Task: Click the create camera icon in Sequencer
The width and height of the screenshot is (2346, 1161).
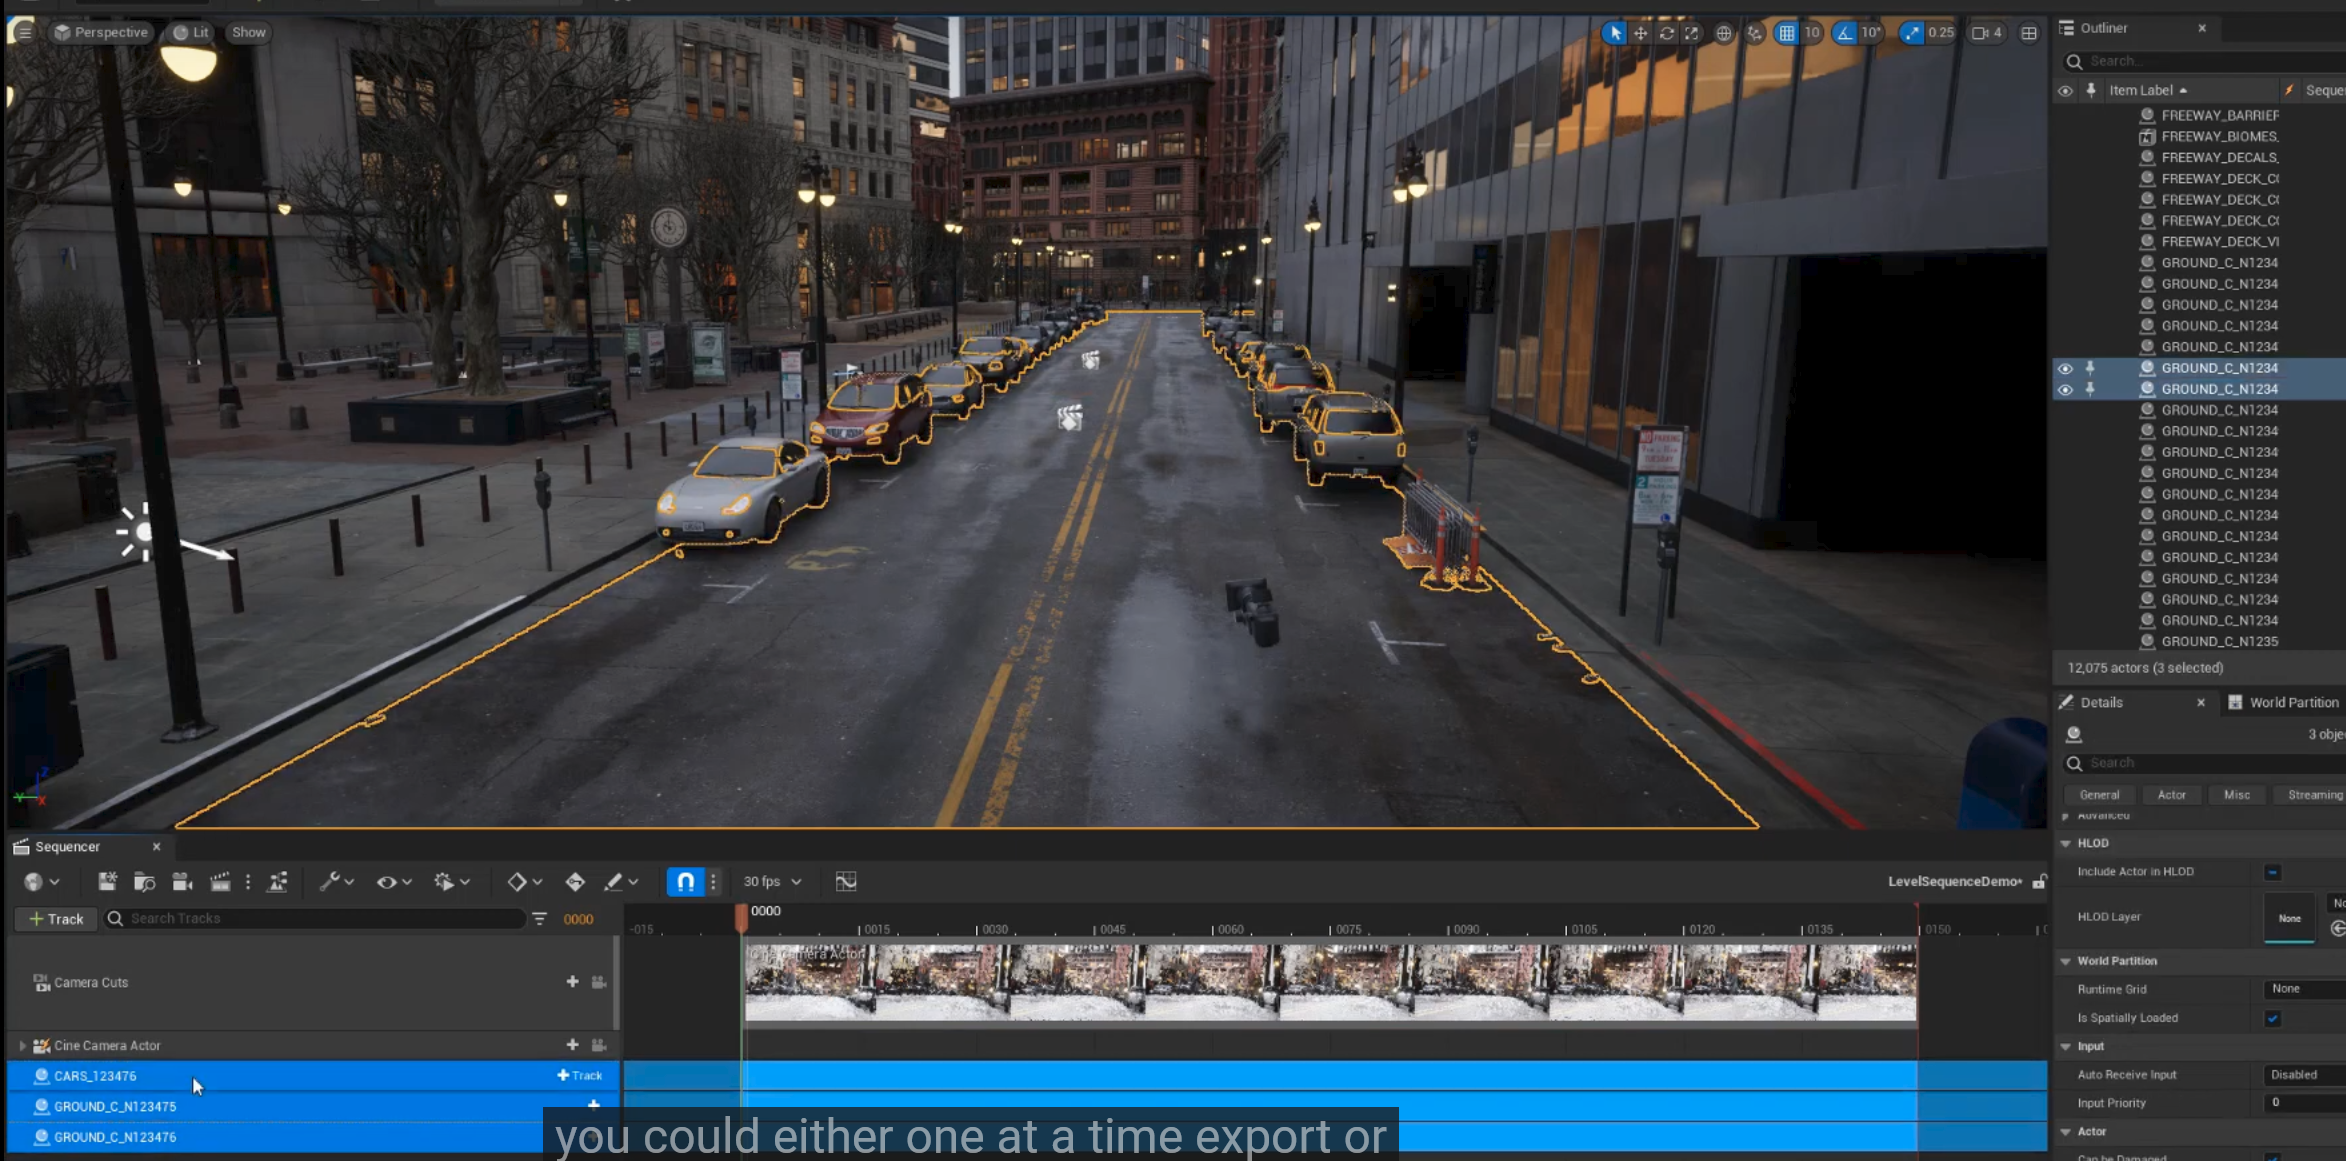Action: click(182, 881)
